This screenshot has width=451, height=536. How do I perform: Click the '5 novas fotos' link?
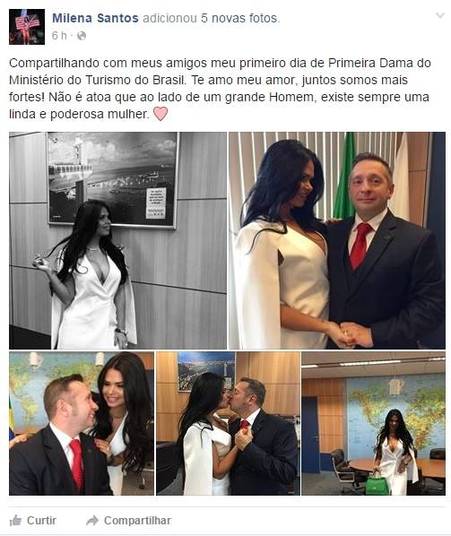(x=240, y=18)
